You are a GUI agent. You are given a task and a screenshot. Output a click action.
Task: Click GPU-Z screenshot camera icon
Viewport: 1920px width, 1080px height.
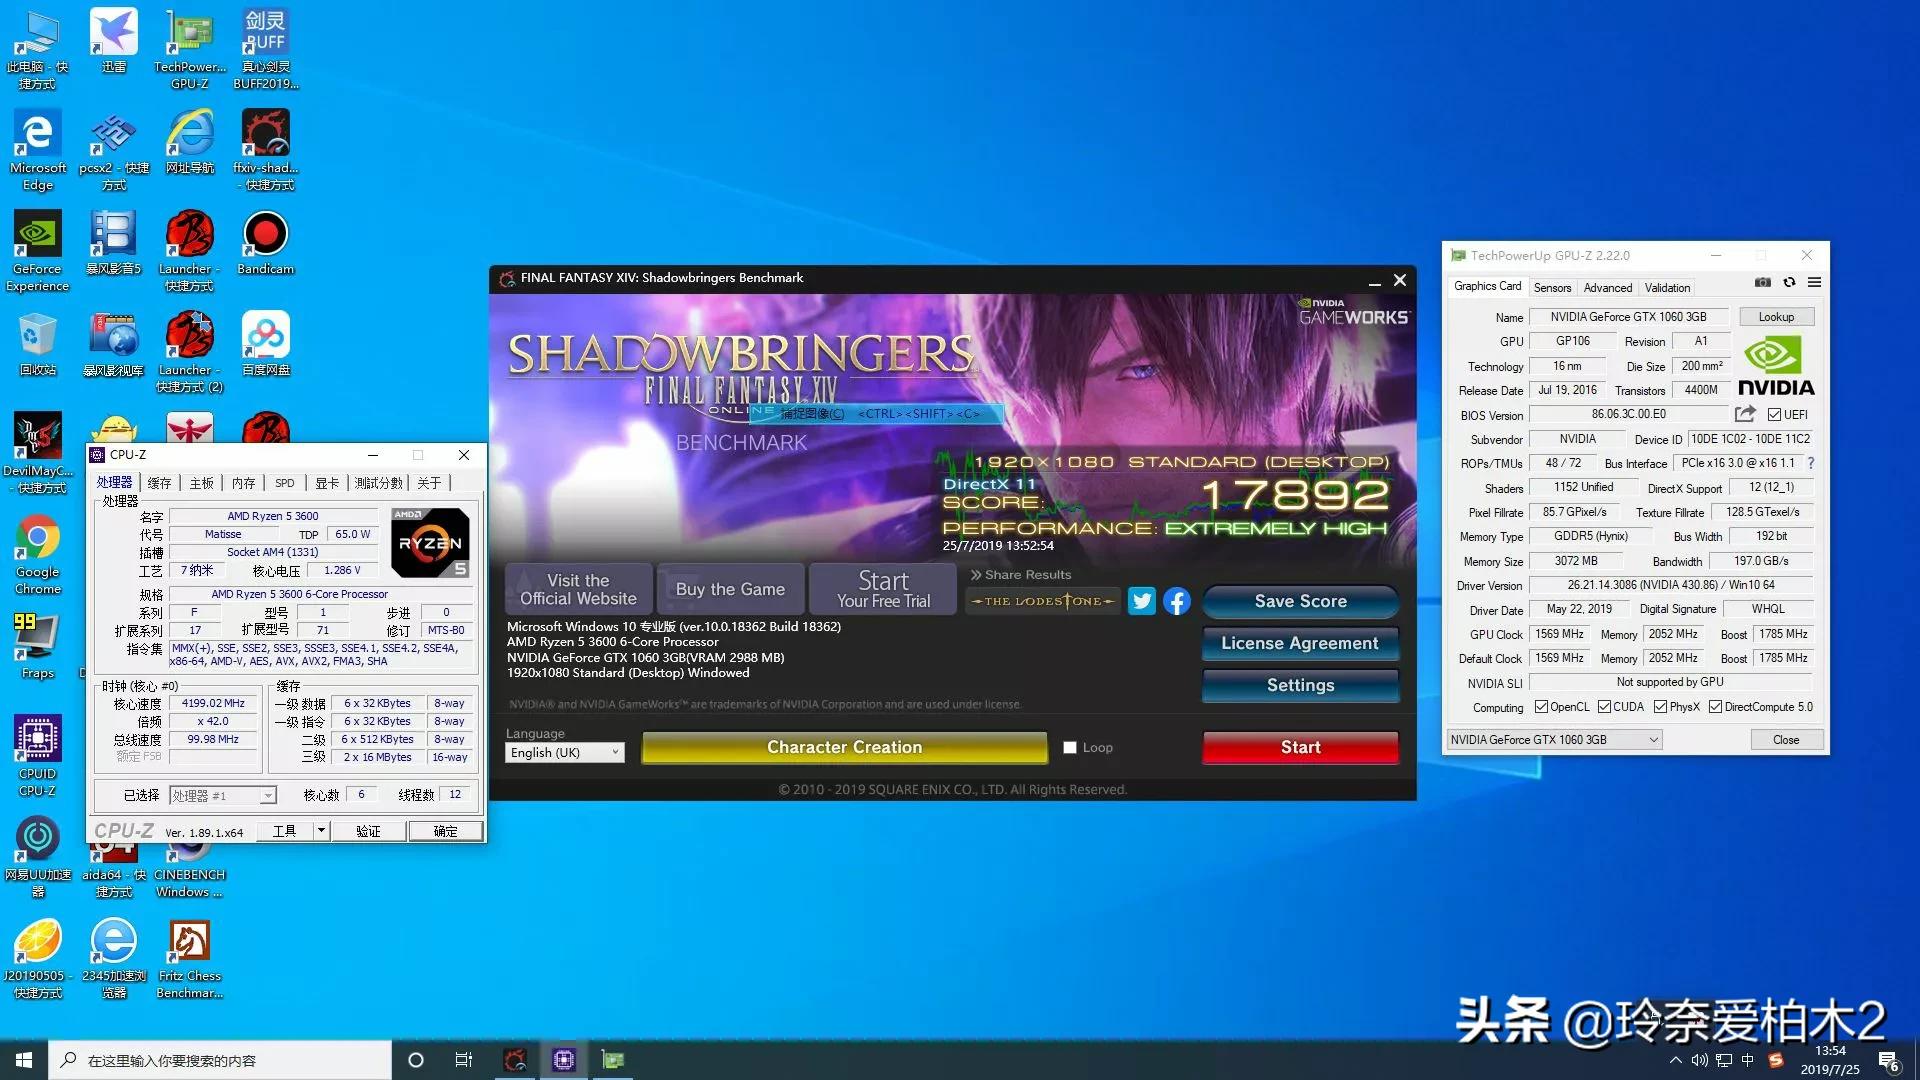pyautogui.click(x=1763, y=283)
